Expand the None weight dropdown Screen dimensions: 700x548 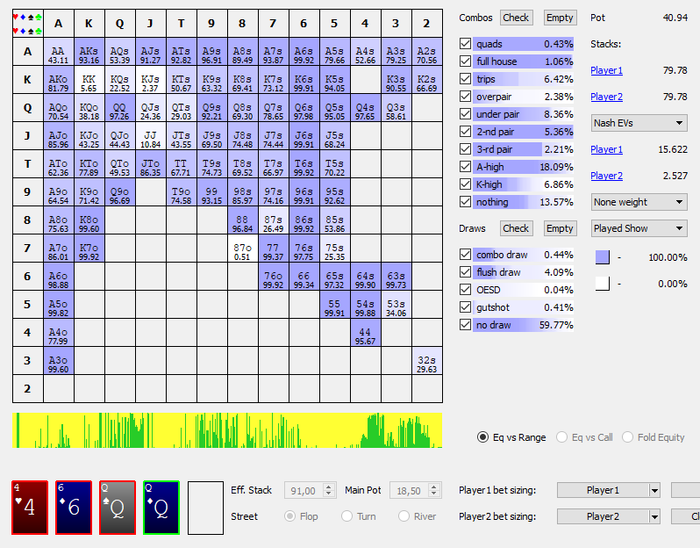pyautogui.click(x=637, y=202)
